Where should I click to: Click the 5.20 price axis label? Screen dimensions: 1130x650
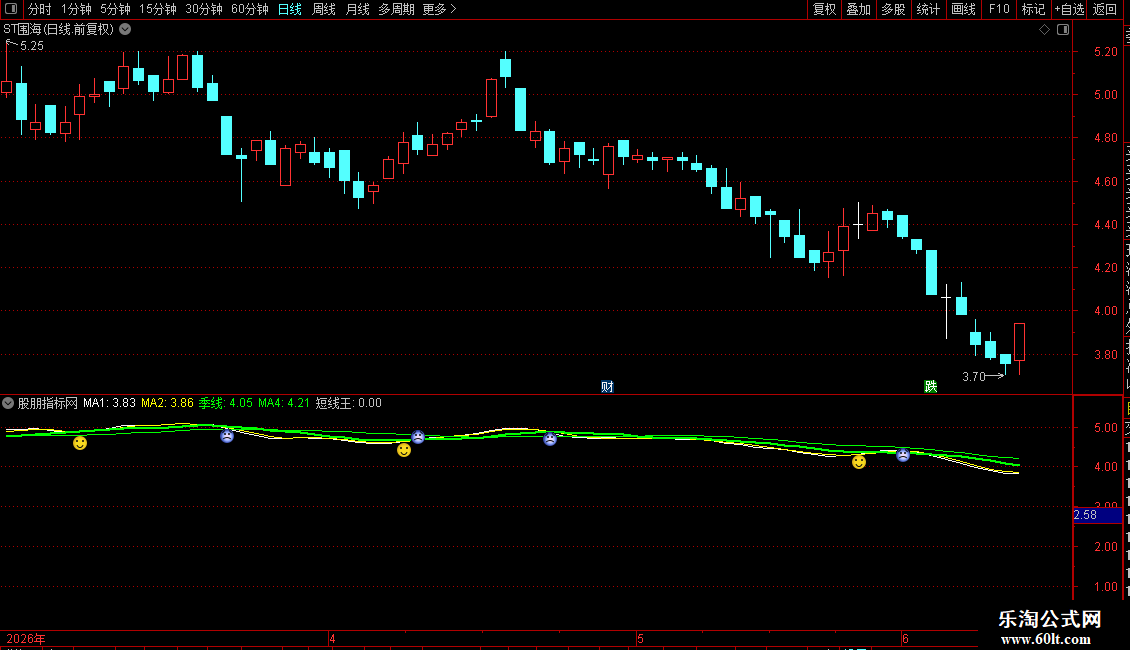(1105, 52)
